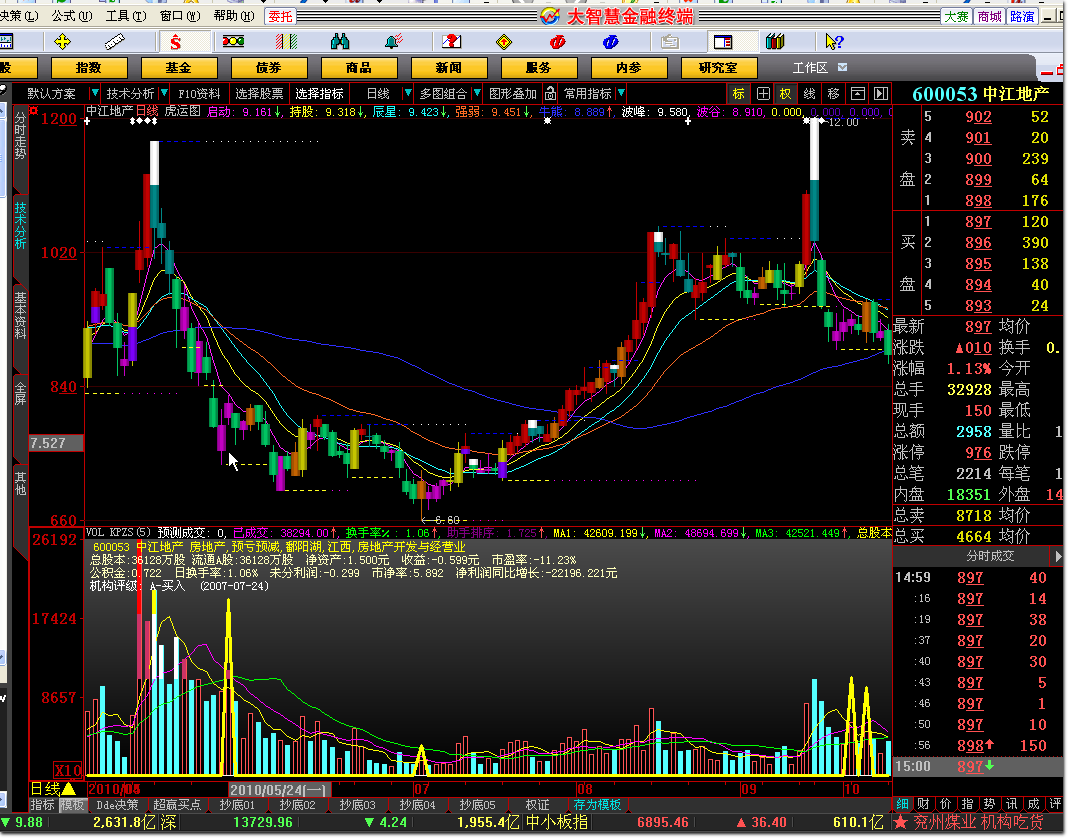Click the ruler measurement toolbar icon
Image resolution: width=1069 pixels, height=838 pixels.
click(x=118, y=42)
